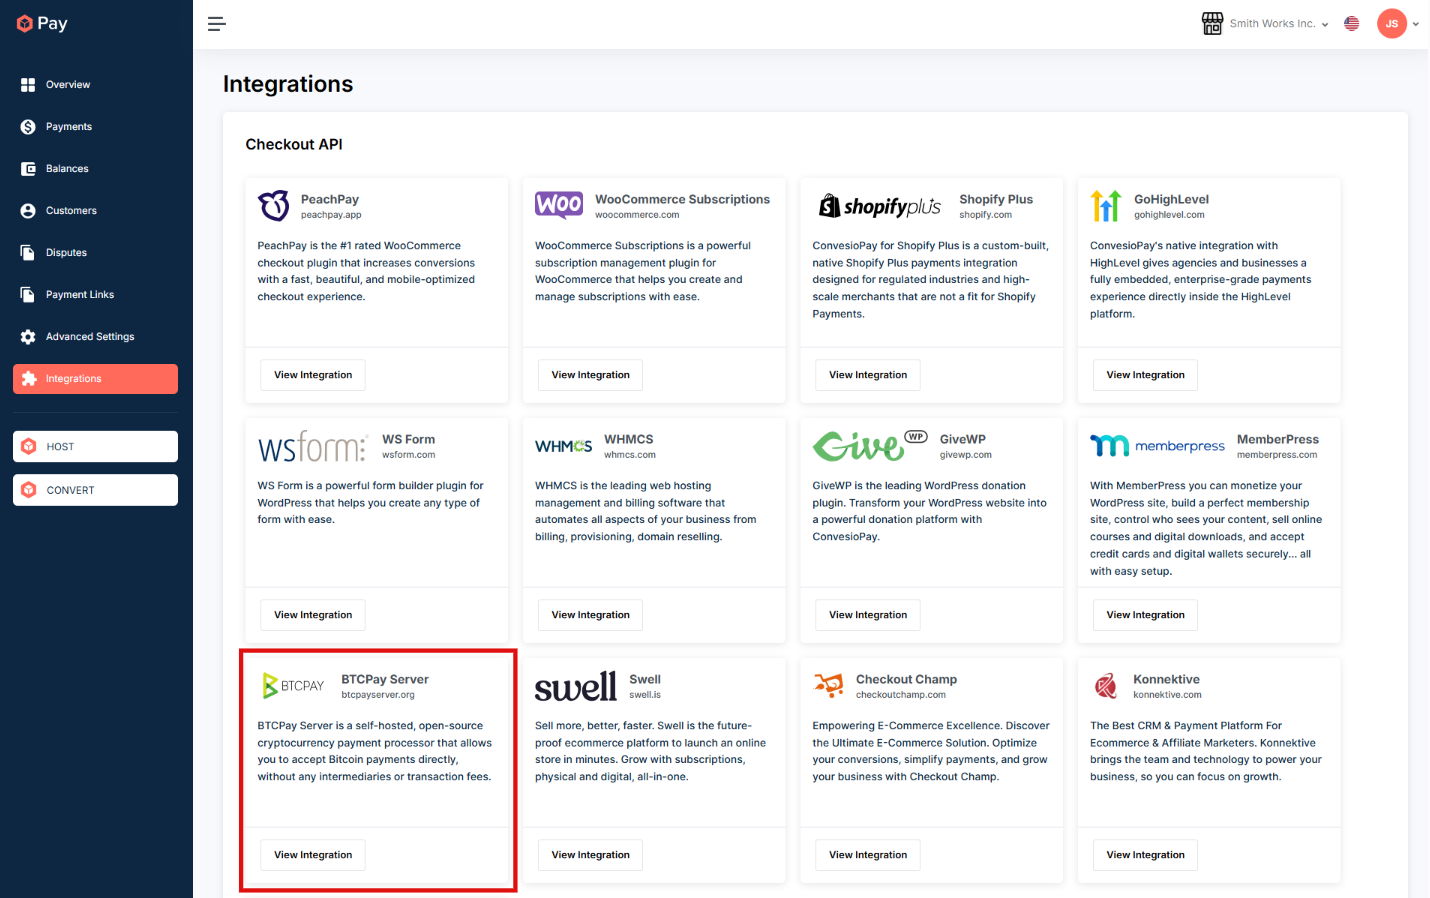This screenshot has height=898, width=1430.
Task: View Integration for BTCPay Server
Action: pyautogui.click(x=313, y=855)
